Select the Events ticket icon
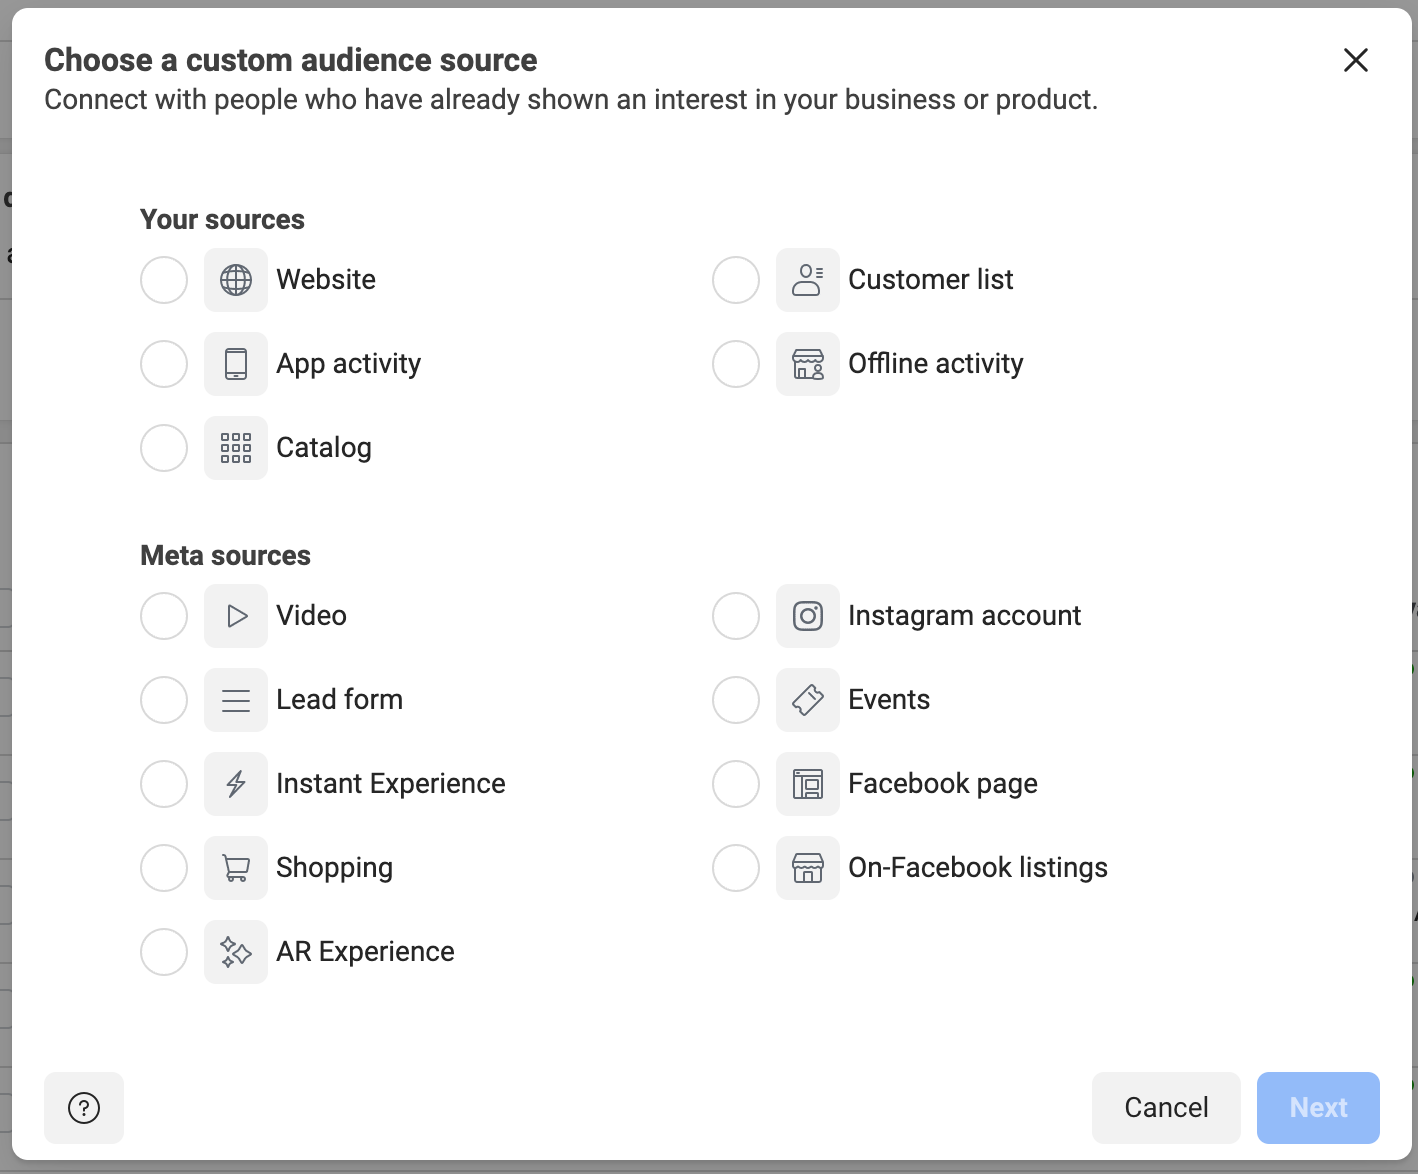The width and height of the screenshot is (1418, 1174). coord(808,700)
